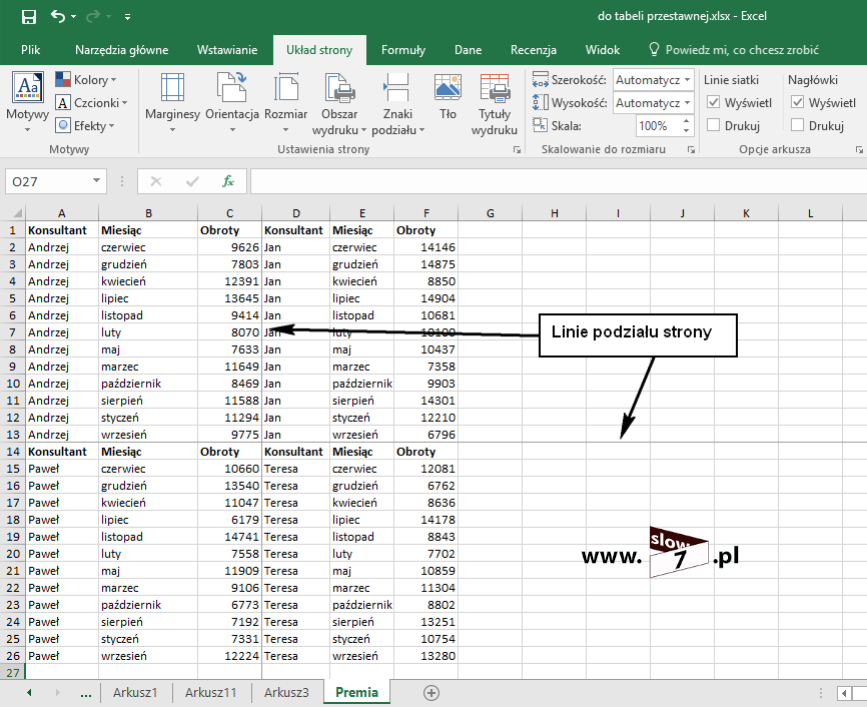Toggle the Linie siatki Drukuj checkbox

coord(713,125)
